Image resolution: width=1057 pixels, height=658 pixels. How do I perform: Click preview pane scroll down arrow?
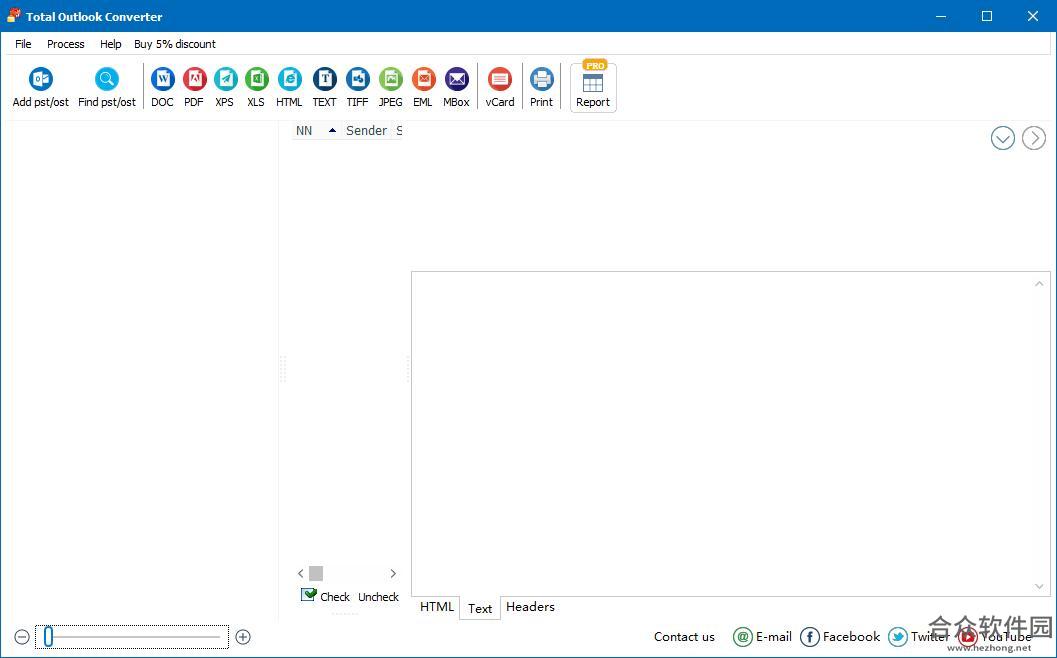click(1039, 586)
